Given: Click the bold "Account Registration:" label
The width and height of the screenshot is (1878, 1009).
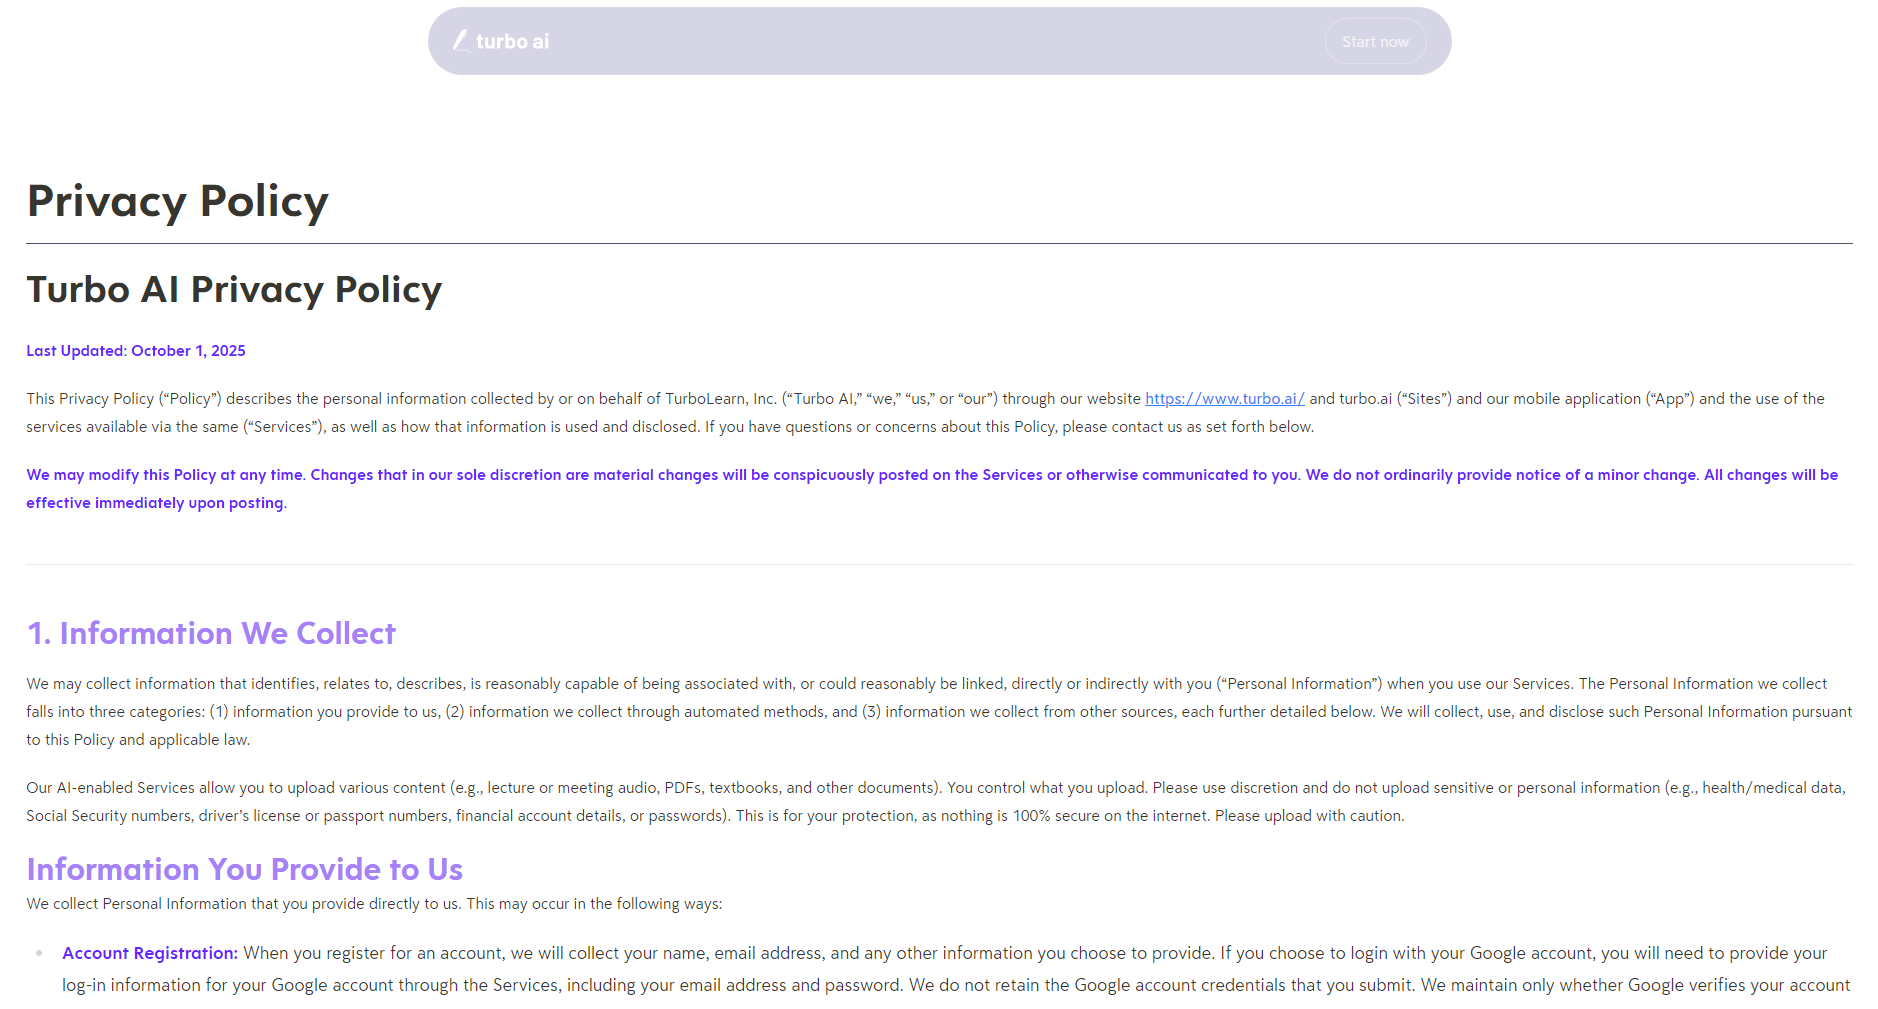Looking at the screenshot, I should [150, 954].
